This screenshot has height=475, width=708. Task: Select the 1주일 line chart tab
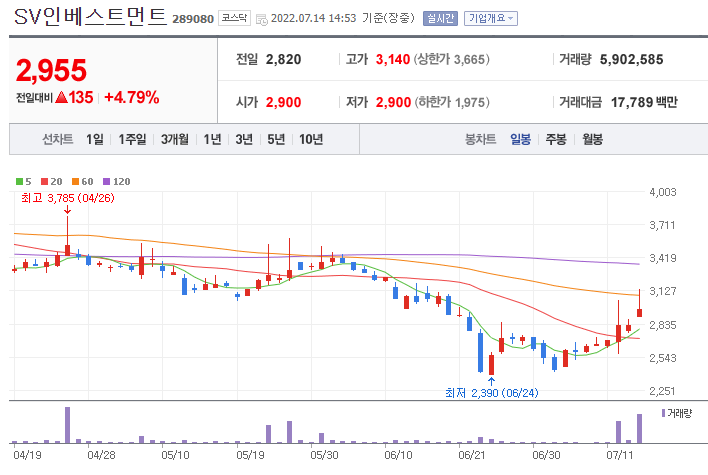tap(132, 139)
